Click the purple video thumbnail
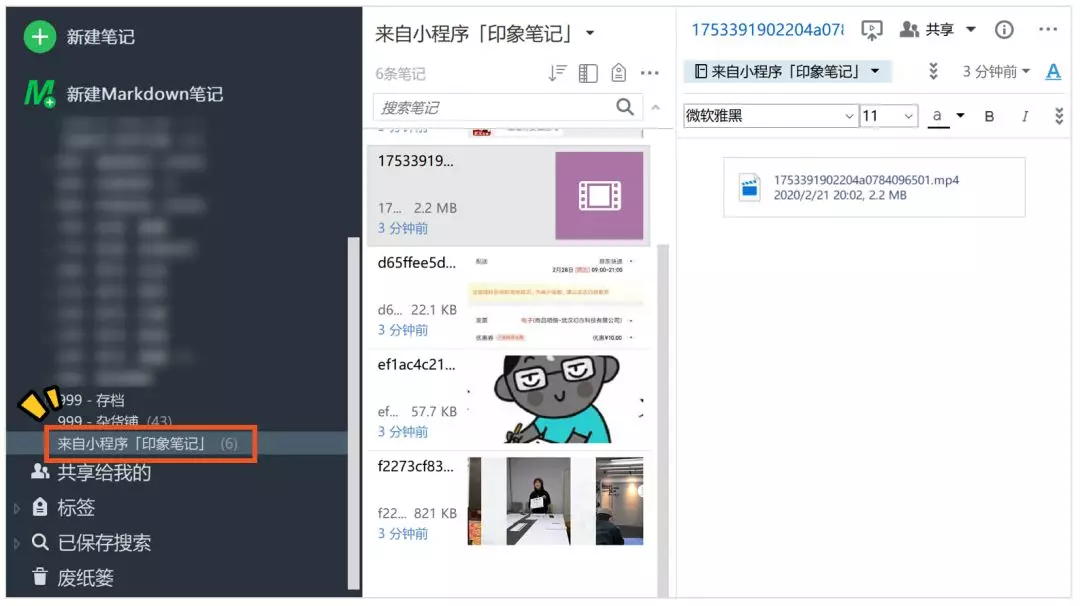 tap(599, 196)
